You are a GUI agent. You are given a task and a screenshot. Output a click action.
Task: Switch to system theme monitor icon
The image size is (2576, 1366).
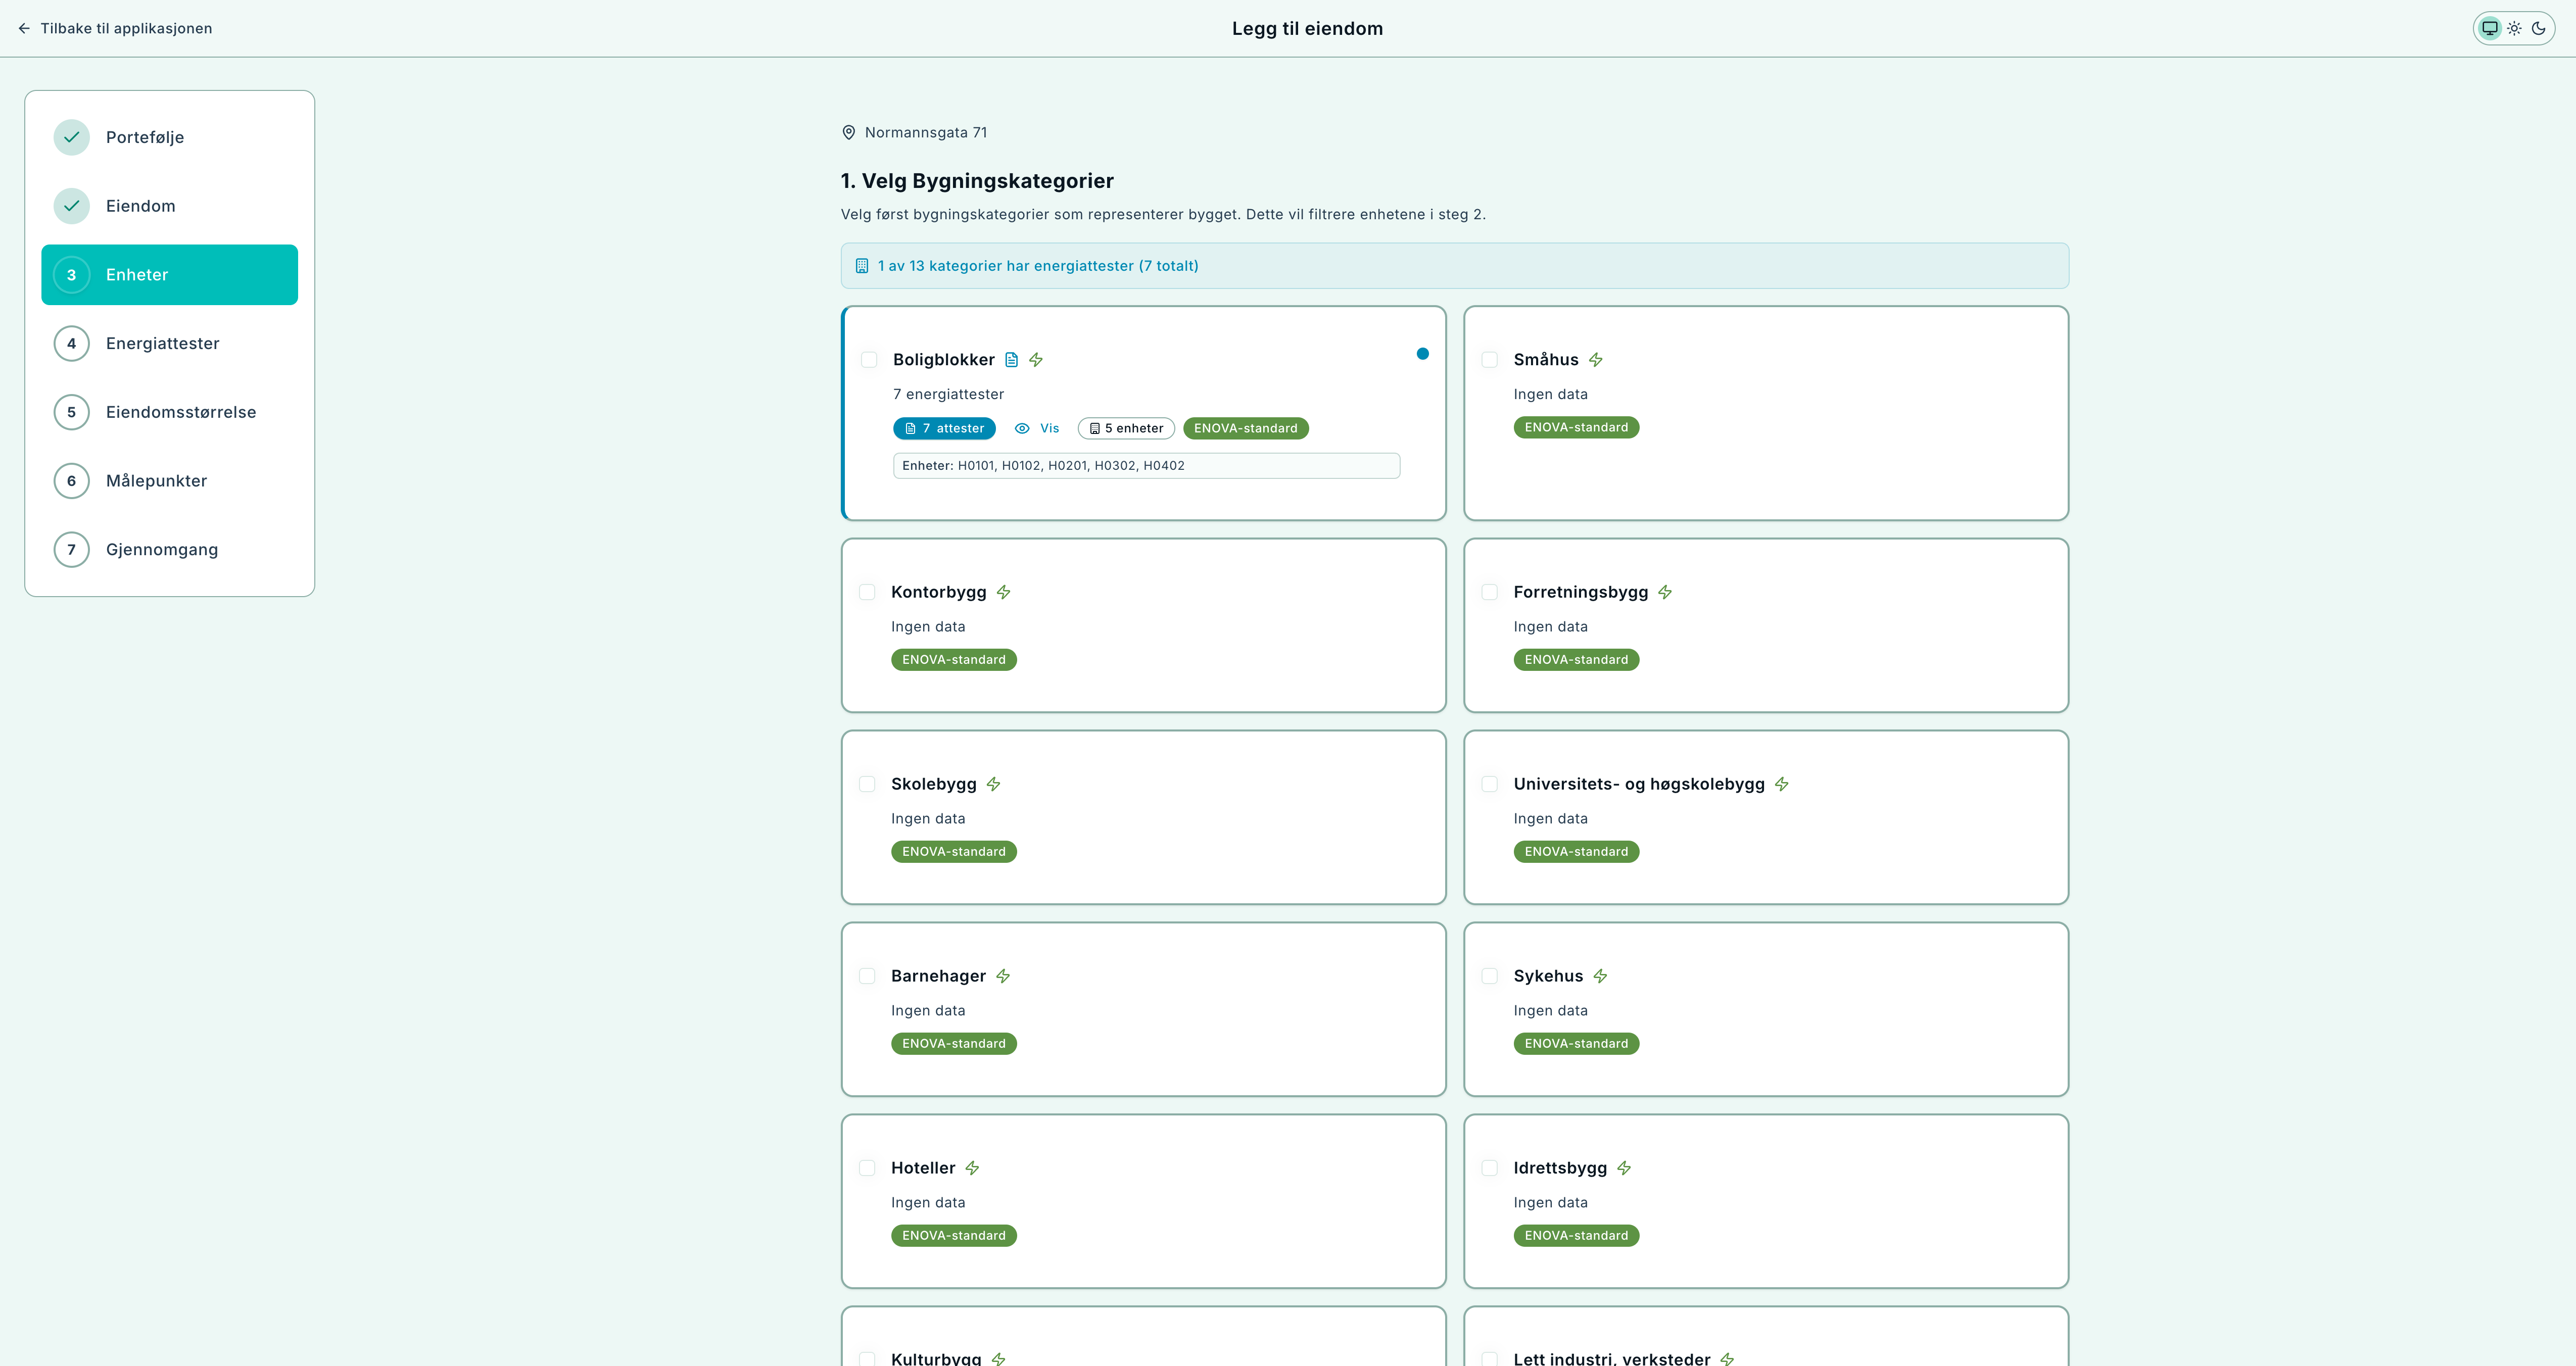[2490, 28]
